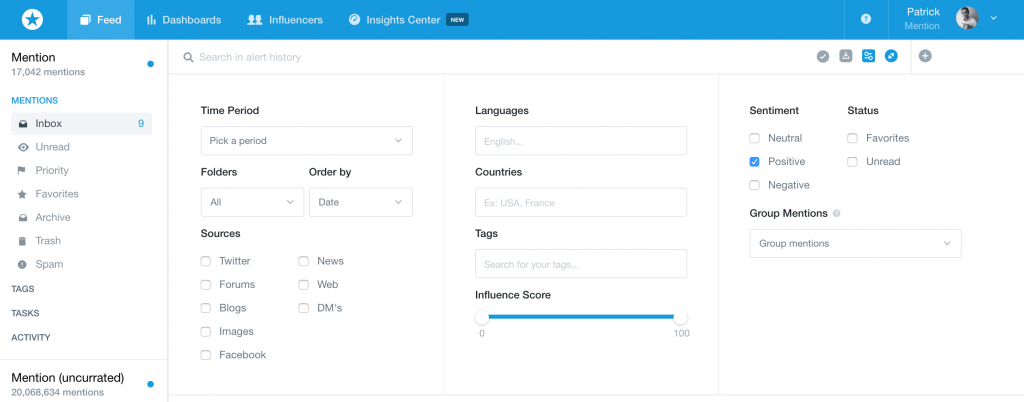Image resolution: width=1024 pixels, height=402 pixels.
Task: Go to the Insights Center tab
Action: pyautogui.click(x=408, y=20)
